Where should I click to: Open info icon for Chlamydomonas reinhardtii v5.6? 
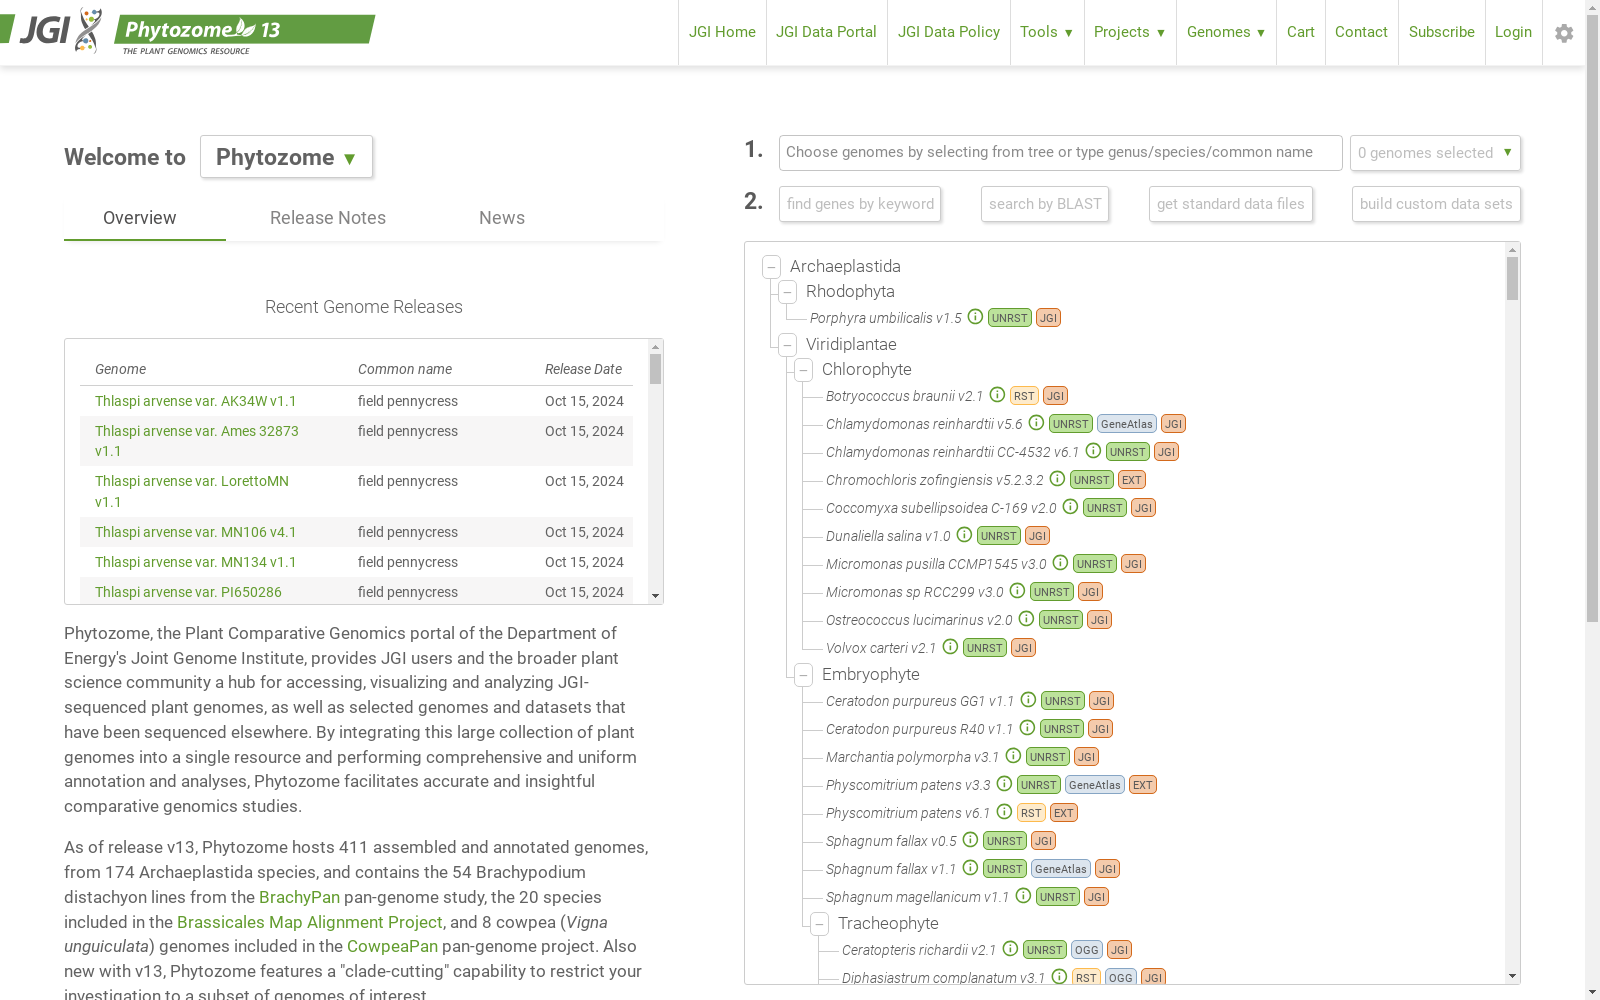1036,423
